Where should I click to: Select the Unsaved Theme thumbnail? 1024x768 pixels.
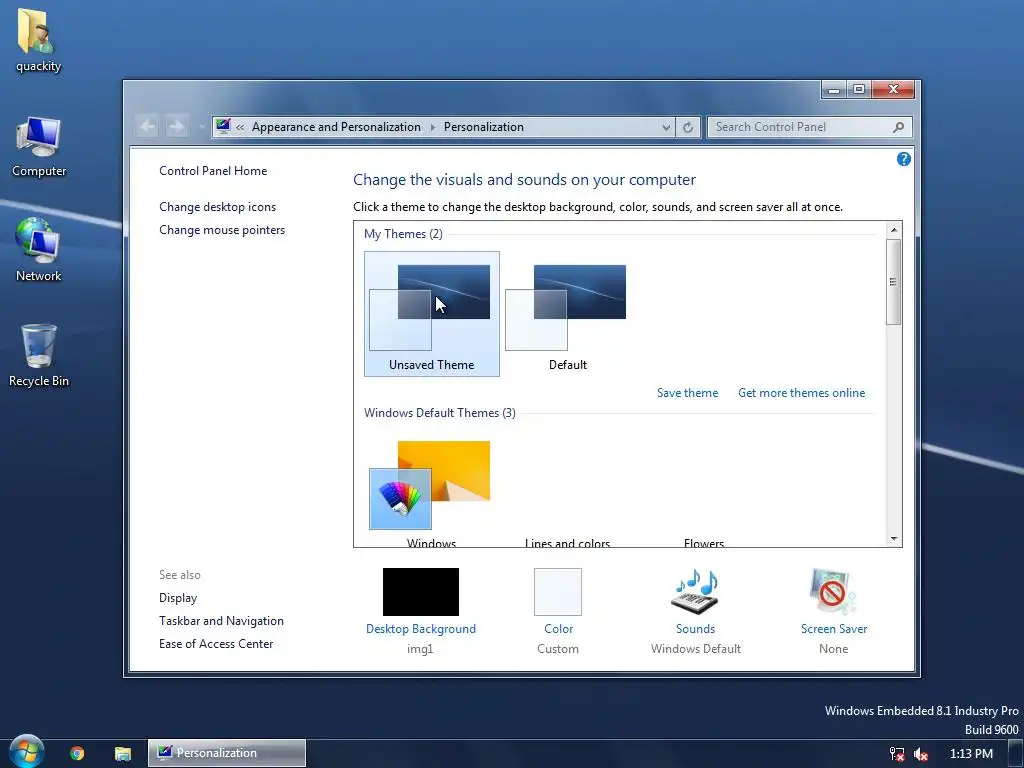click(432, 313)
